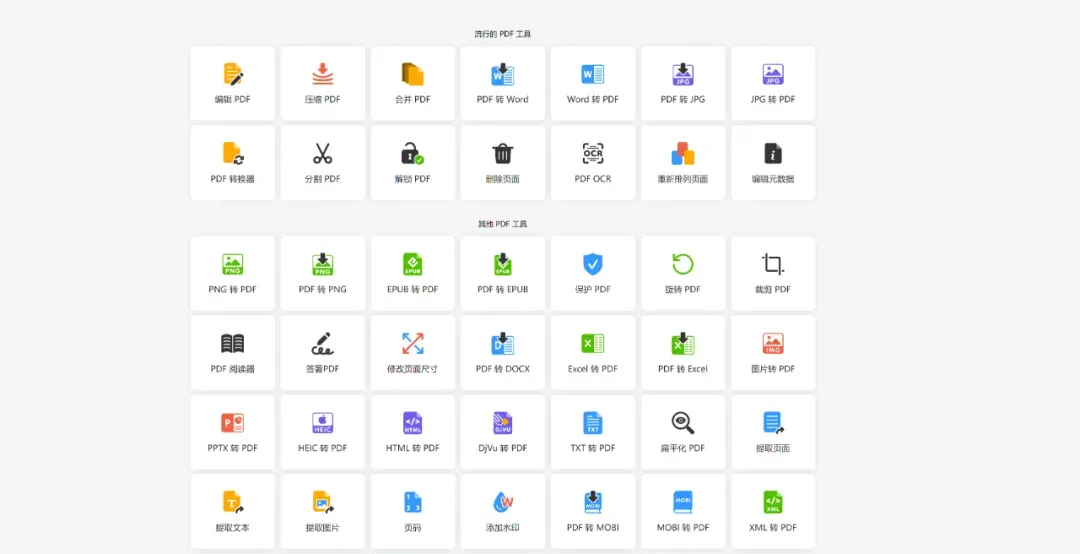Image resolution: width=1080 pixels, height=554 pixels.
Task: Click the 页码 page number tile
Action: click(412, 511)
